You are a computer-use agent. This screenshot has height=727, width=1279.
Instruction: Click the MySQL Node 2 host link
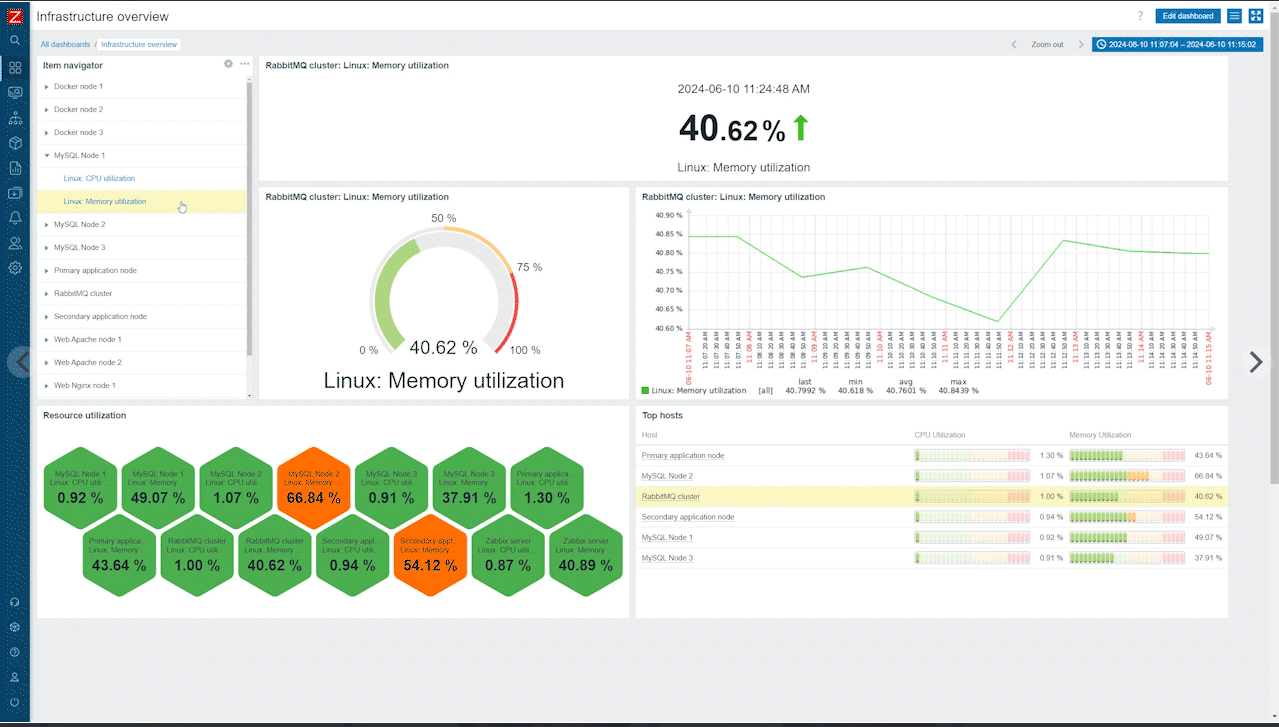[667, 476]
